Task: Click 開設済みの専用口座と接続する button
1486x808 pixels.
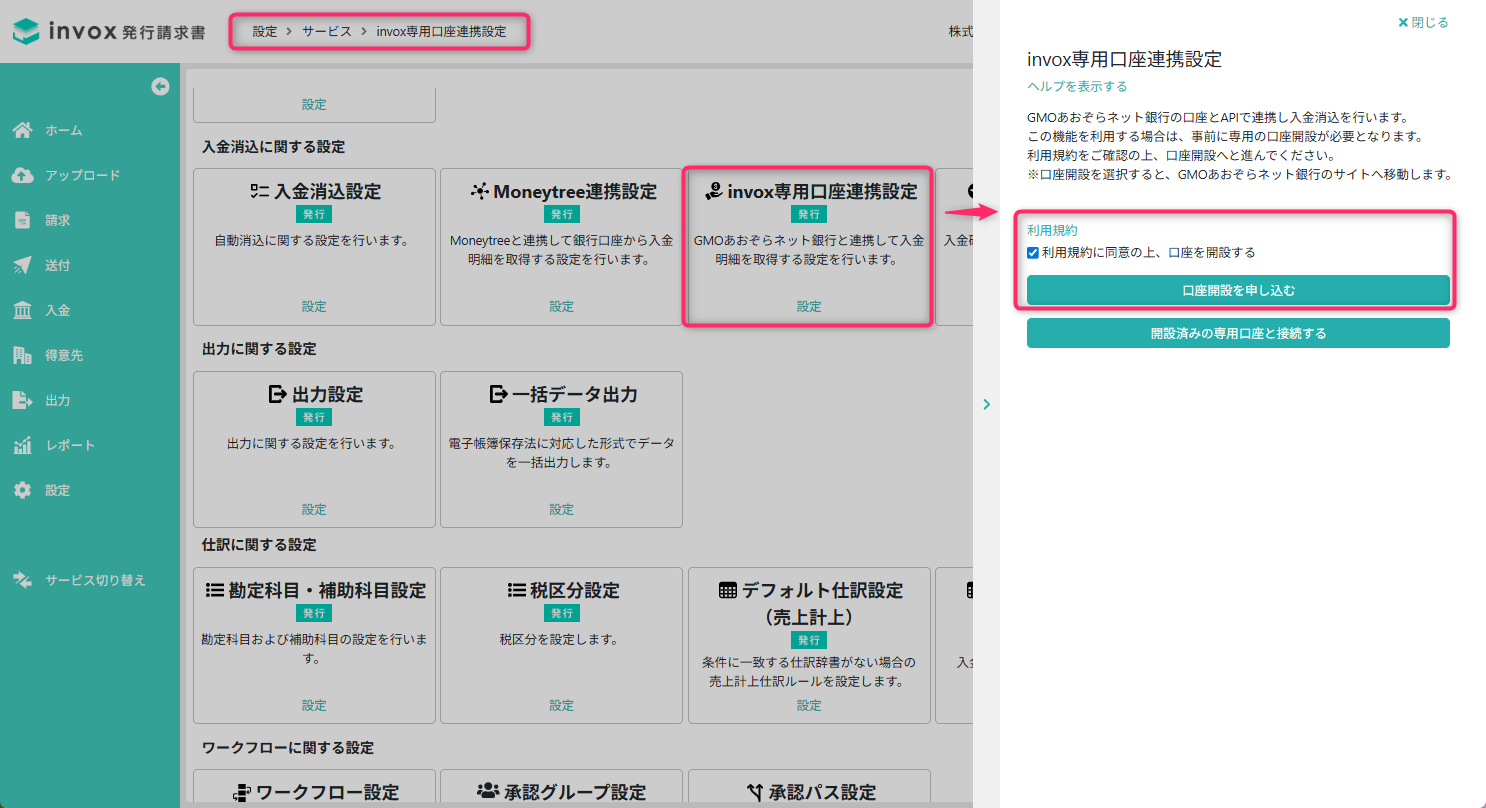Action: [x=1238, y=333]
